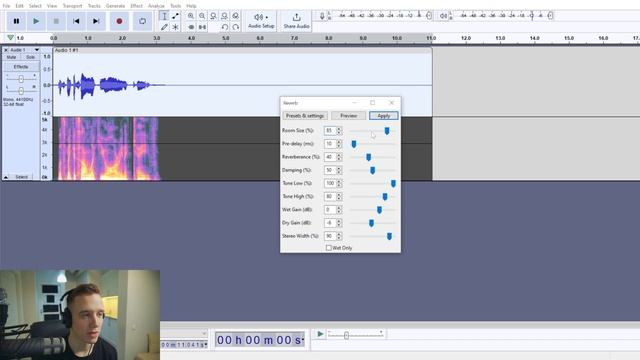The image size is (640, 360).
Task: Silence the selected audio
Action: pyautogui.click(x=202, y=27)
